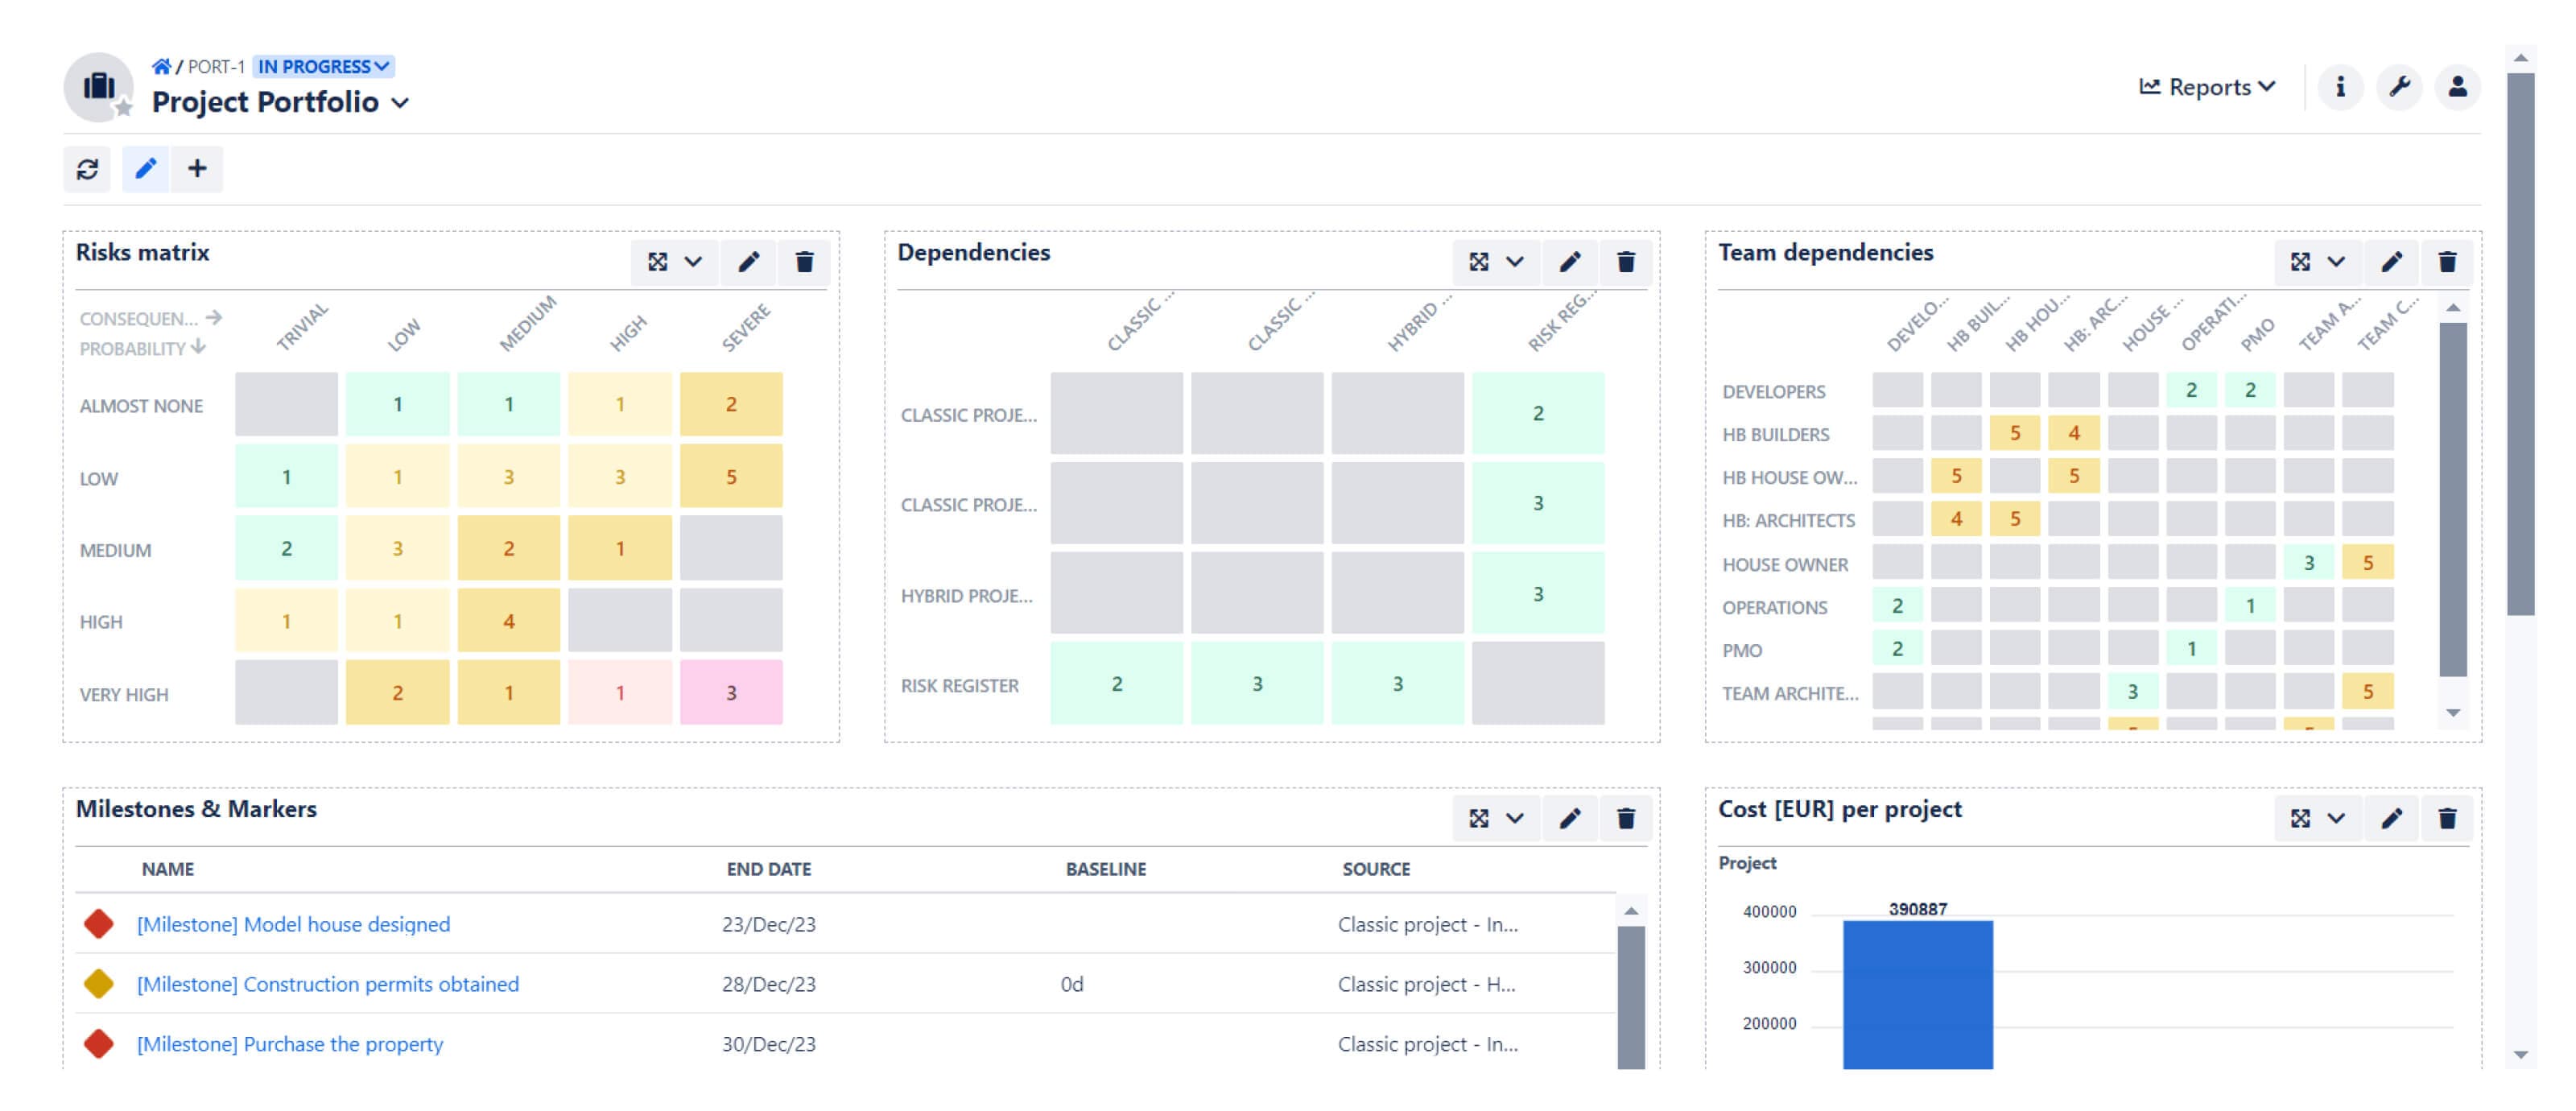2576x1111 pixels.
Task: Edit the Milestones & Markers widget
Action: click(x=1570, y=819)
